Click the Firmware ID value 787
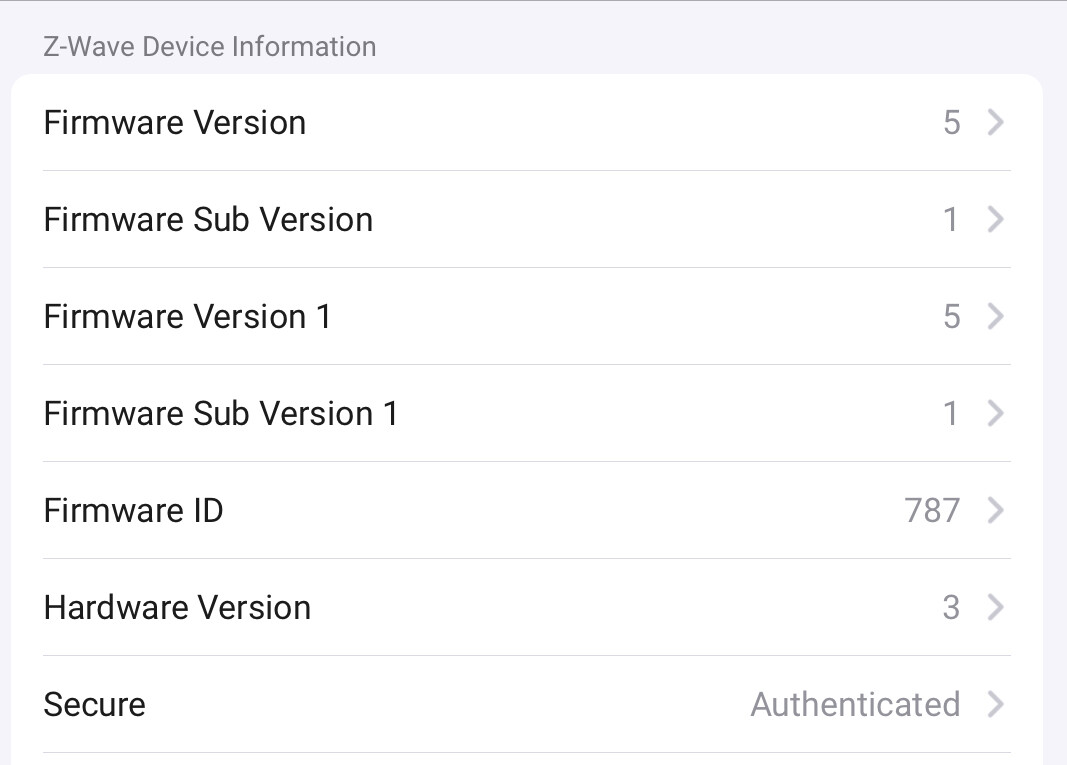The height and width of the screenshot is (765, 1067). pyautogui.click(x=932, y=511)
